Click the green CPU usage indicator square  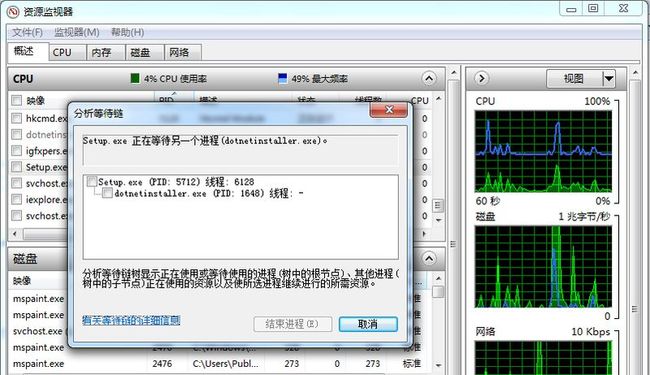click(x=135, y=78)
